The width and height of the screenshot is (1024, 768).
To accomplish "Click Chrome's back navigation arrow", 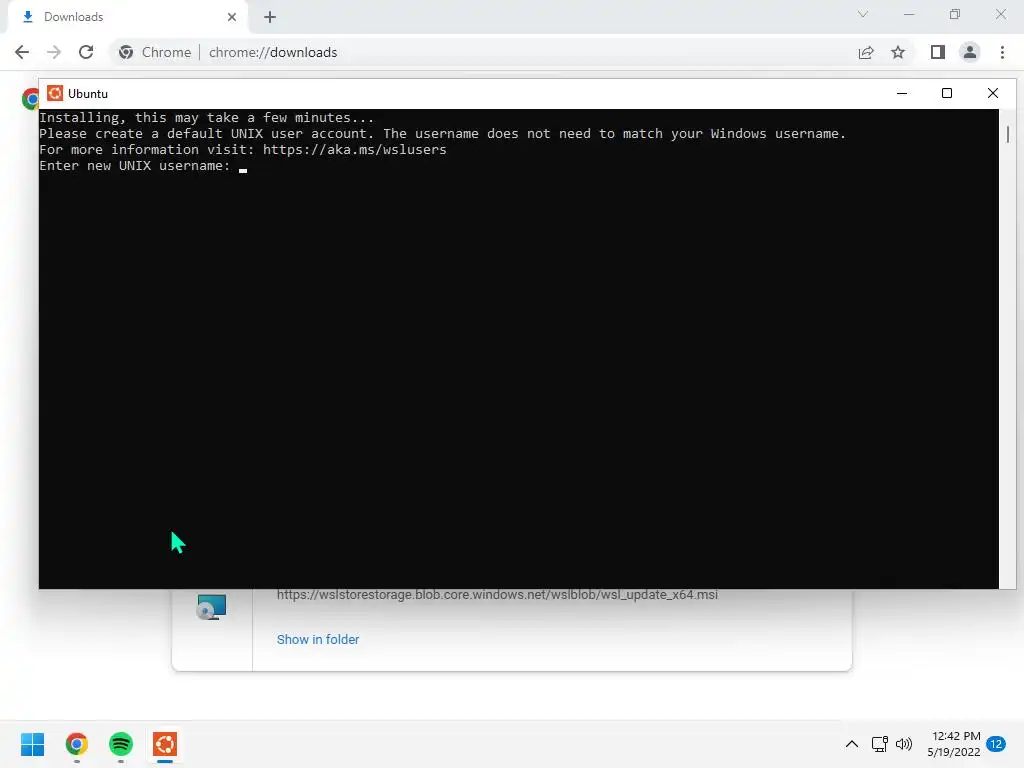I will click(22, 52).
